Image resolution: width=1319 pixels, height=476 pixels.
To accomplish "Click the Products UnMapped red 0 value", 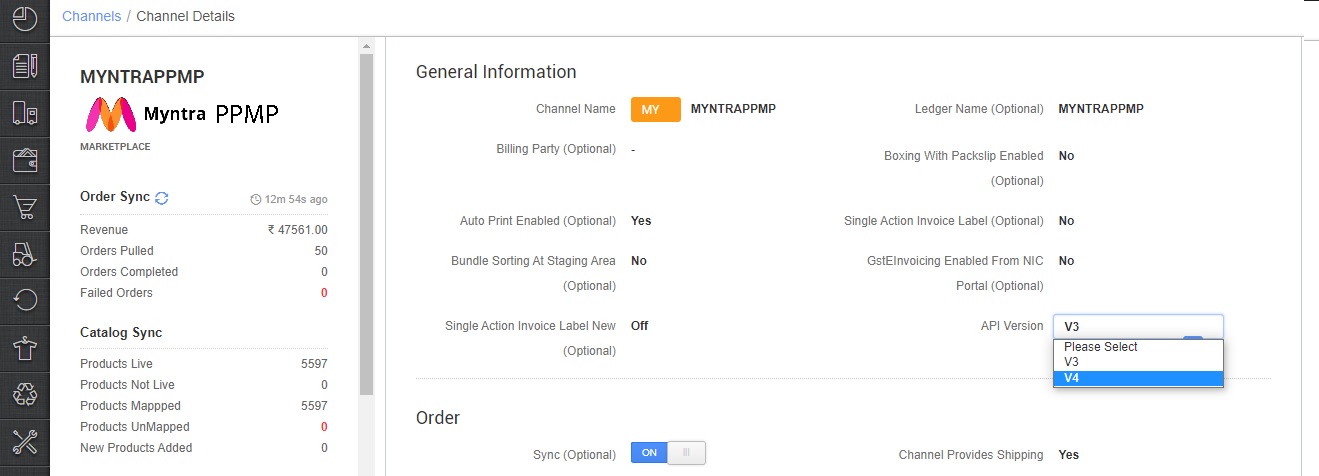I will 324,427.
